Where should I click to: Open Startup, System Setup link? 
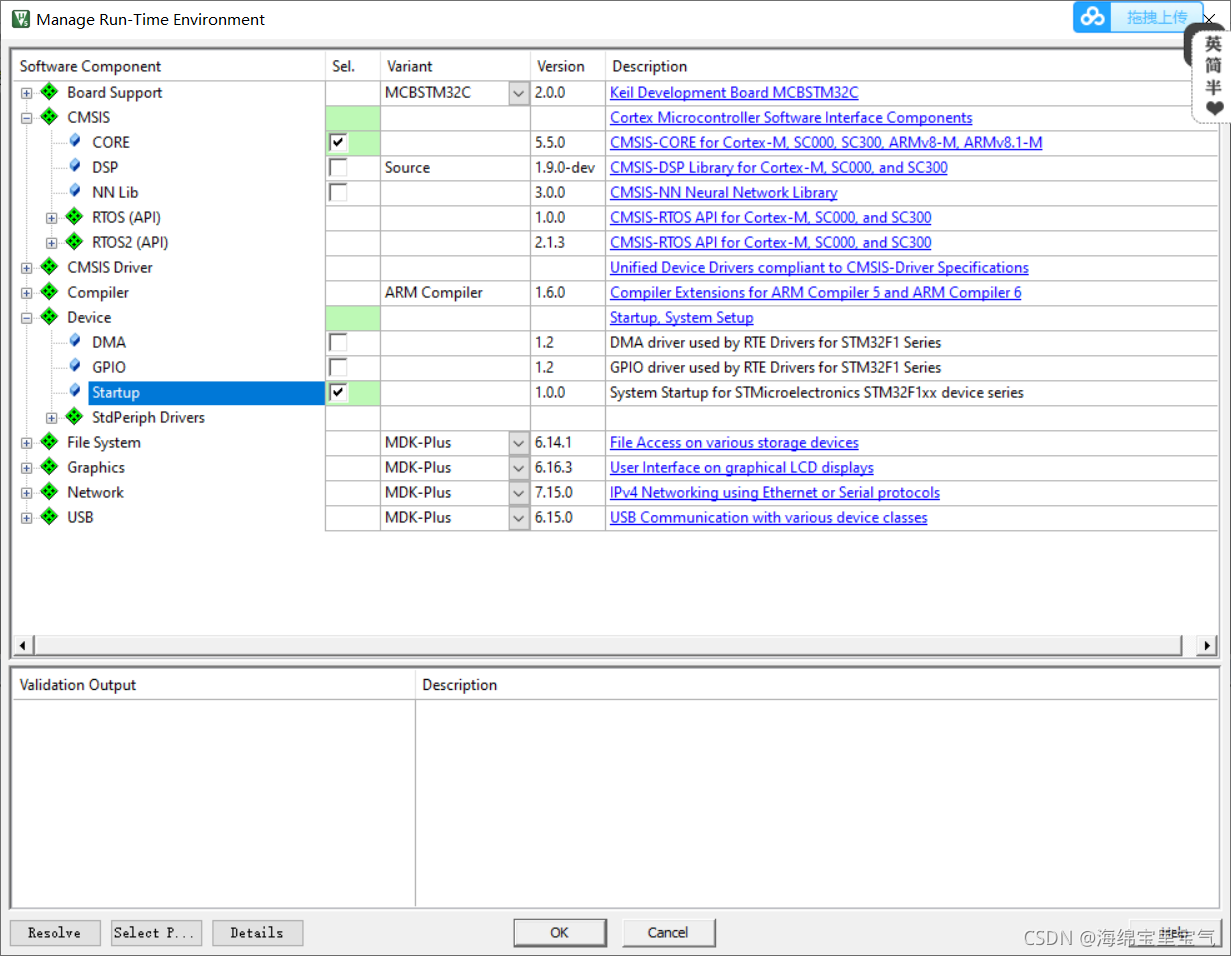click(681, 317)
